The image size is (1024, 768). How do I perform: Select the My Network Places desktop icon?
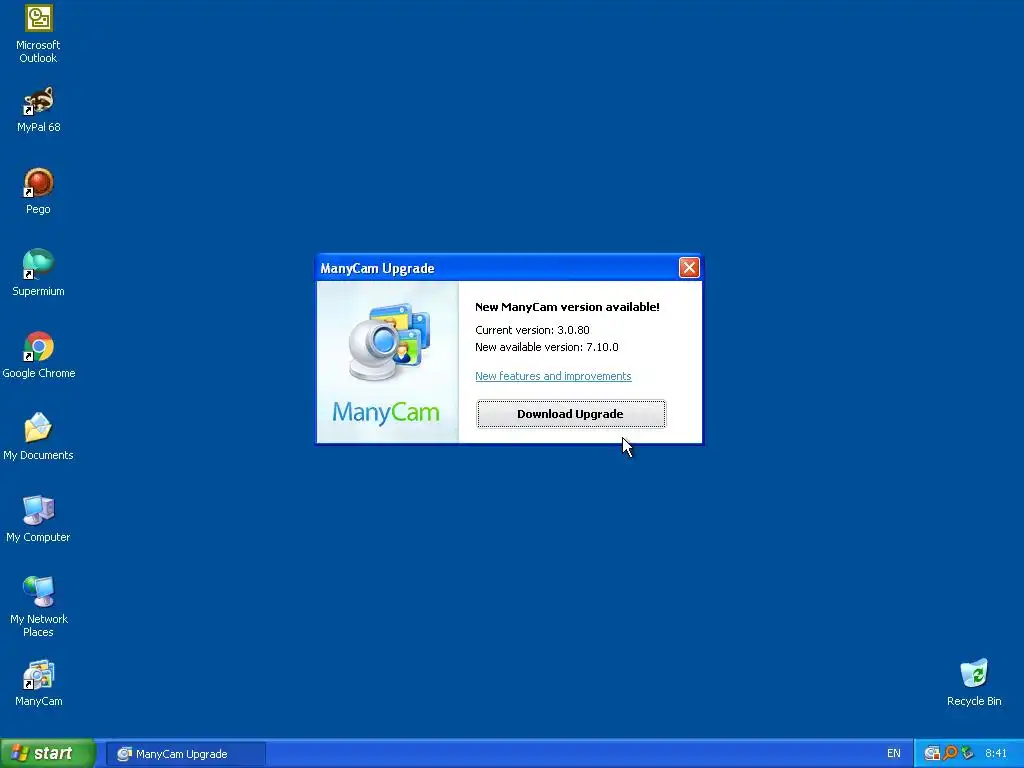coord(38,607)
